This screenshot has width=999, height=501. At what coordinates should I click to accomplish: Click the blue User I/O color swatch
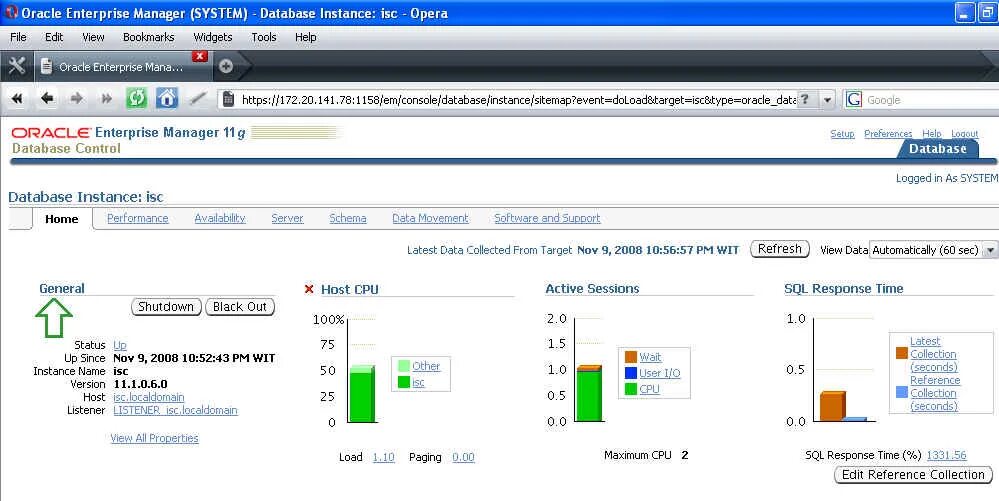[x=631, y=373]
